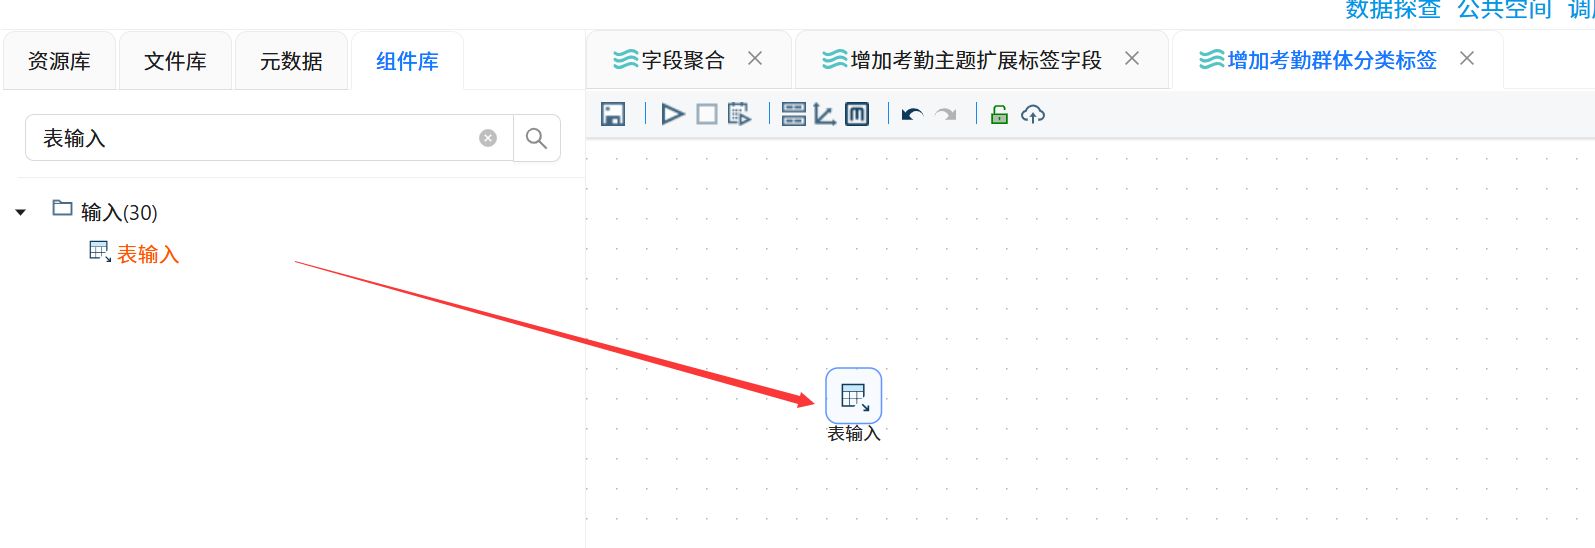Click the 表输入 table icon in tree
The image size is (1595, 548).
[x=100, y=252]
